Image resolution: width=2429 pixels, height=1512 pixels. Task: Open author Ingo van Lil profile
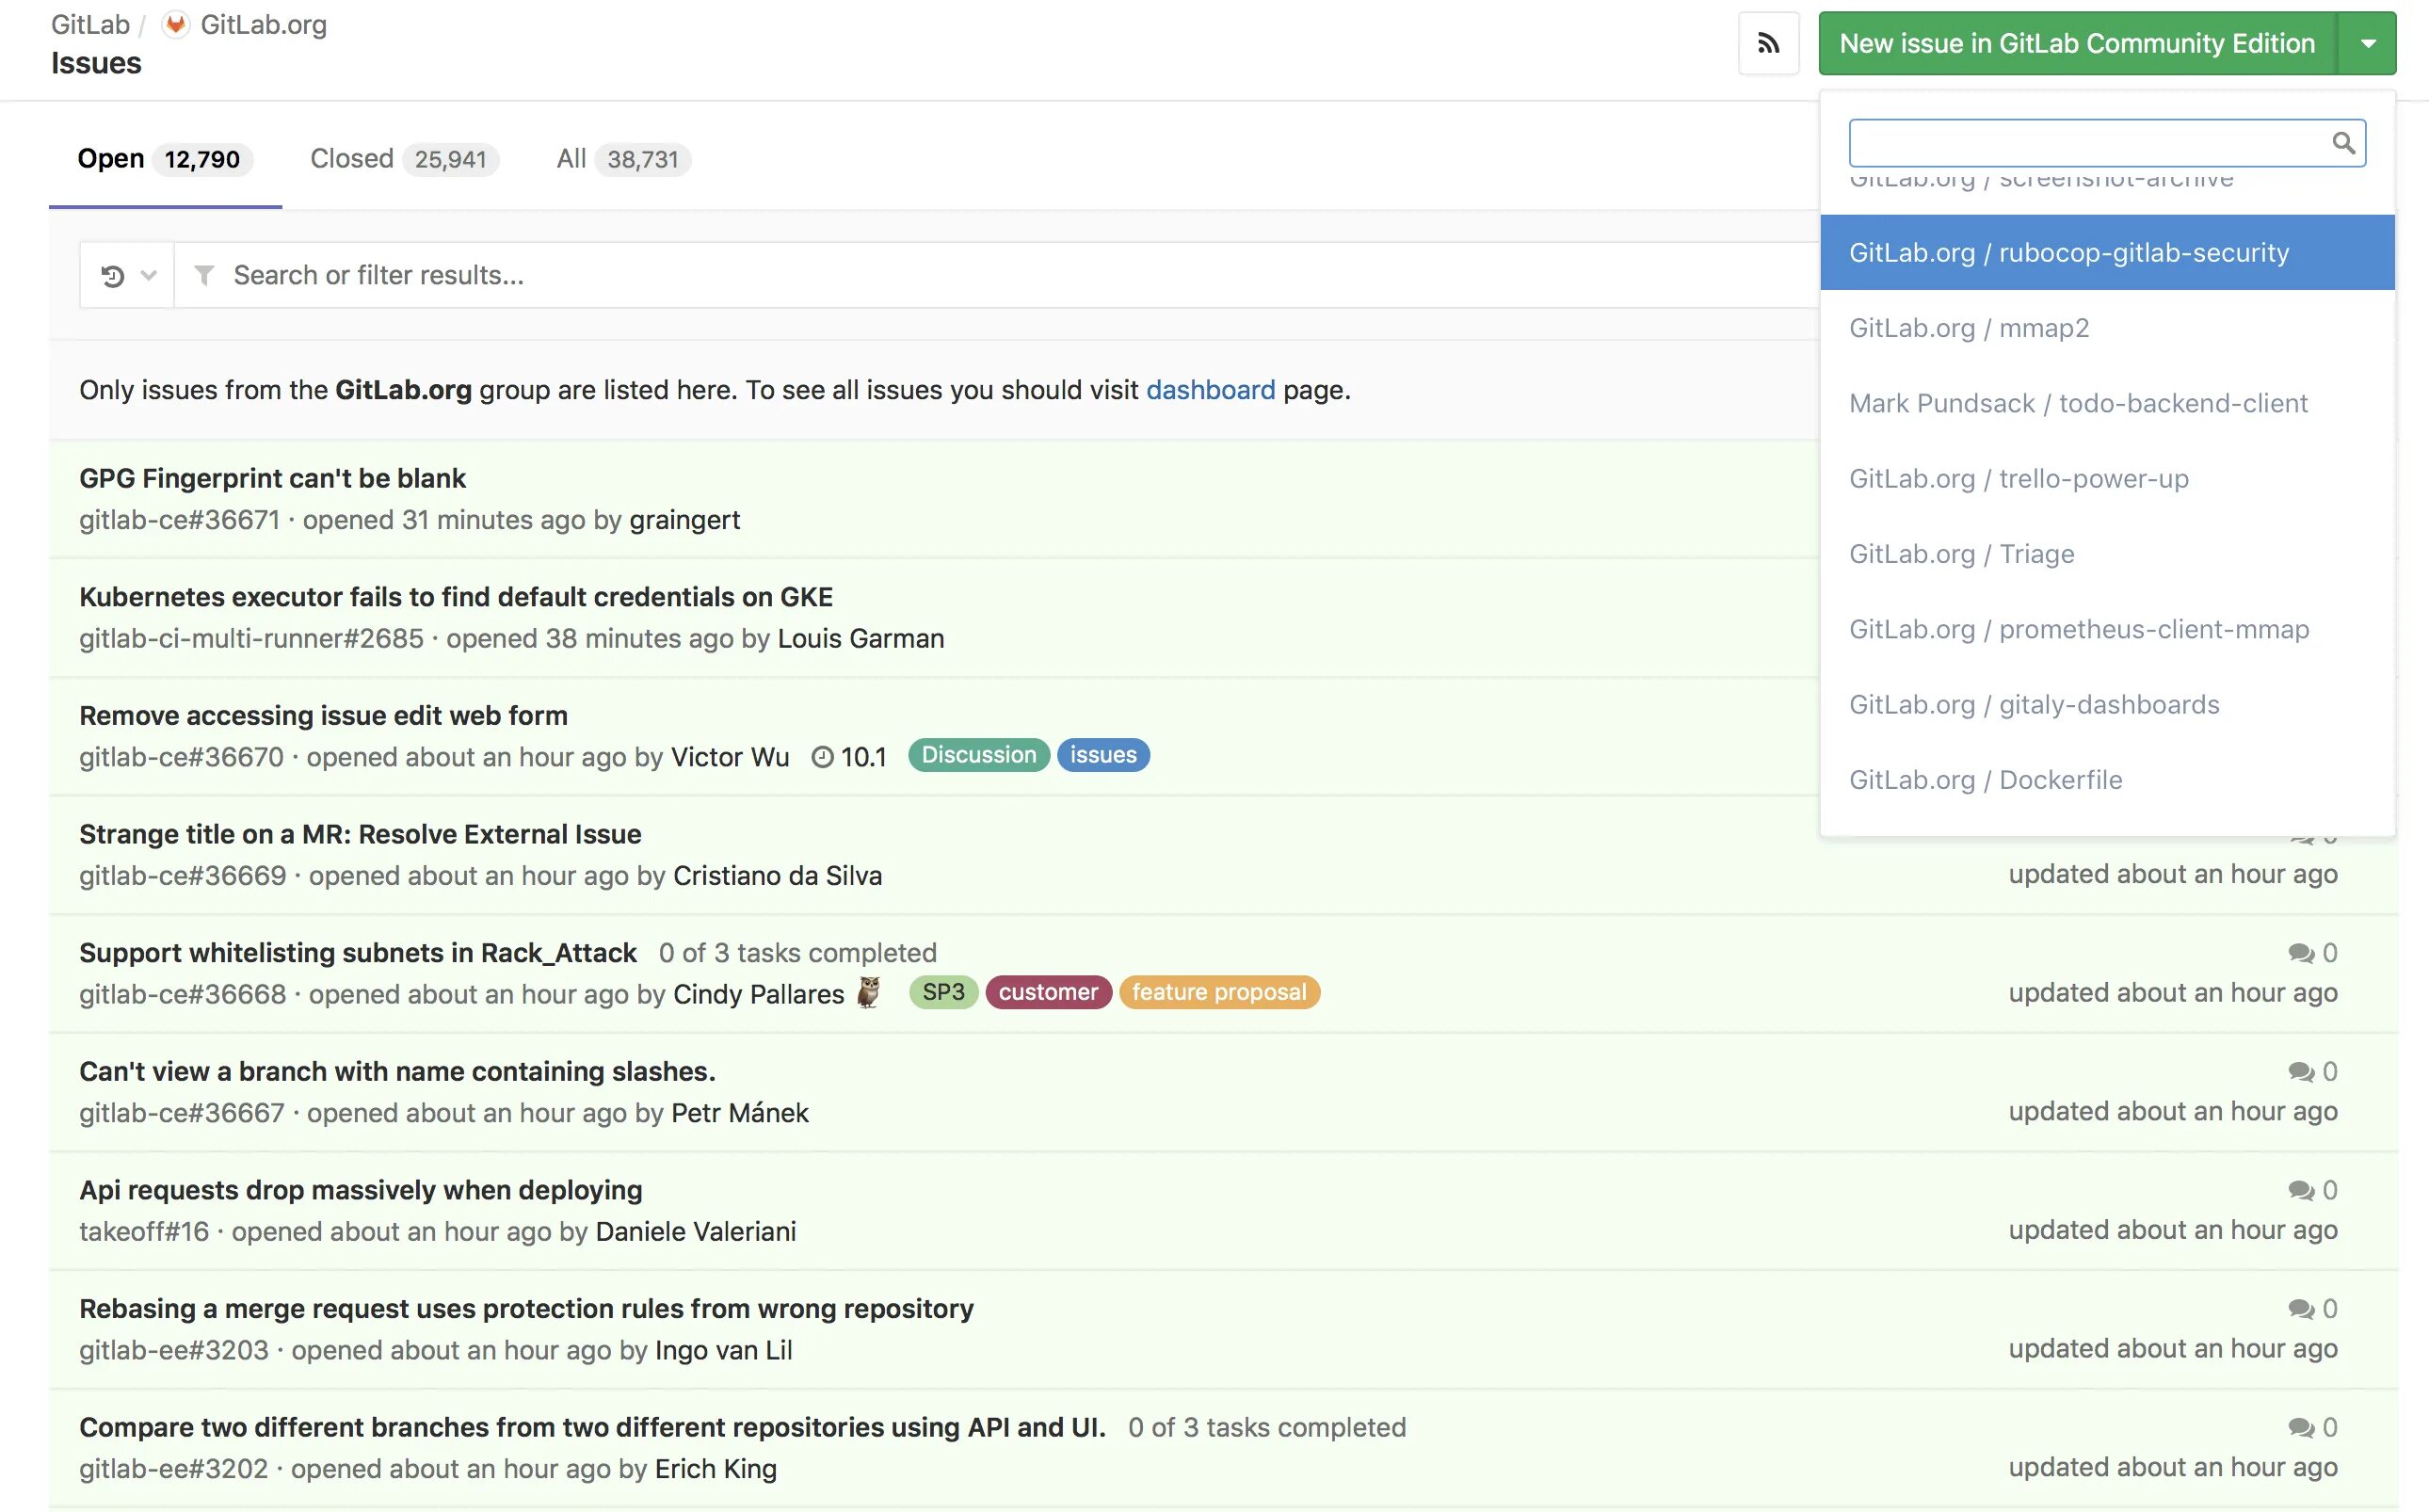click(x=723, y=1351)
